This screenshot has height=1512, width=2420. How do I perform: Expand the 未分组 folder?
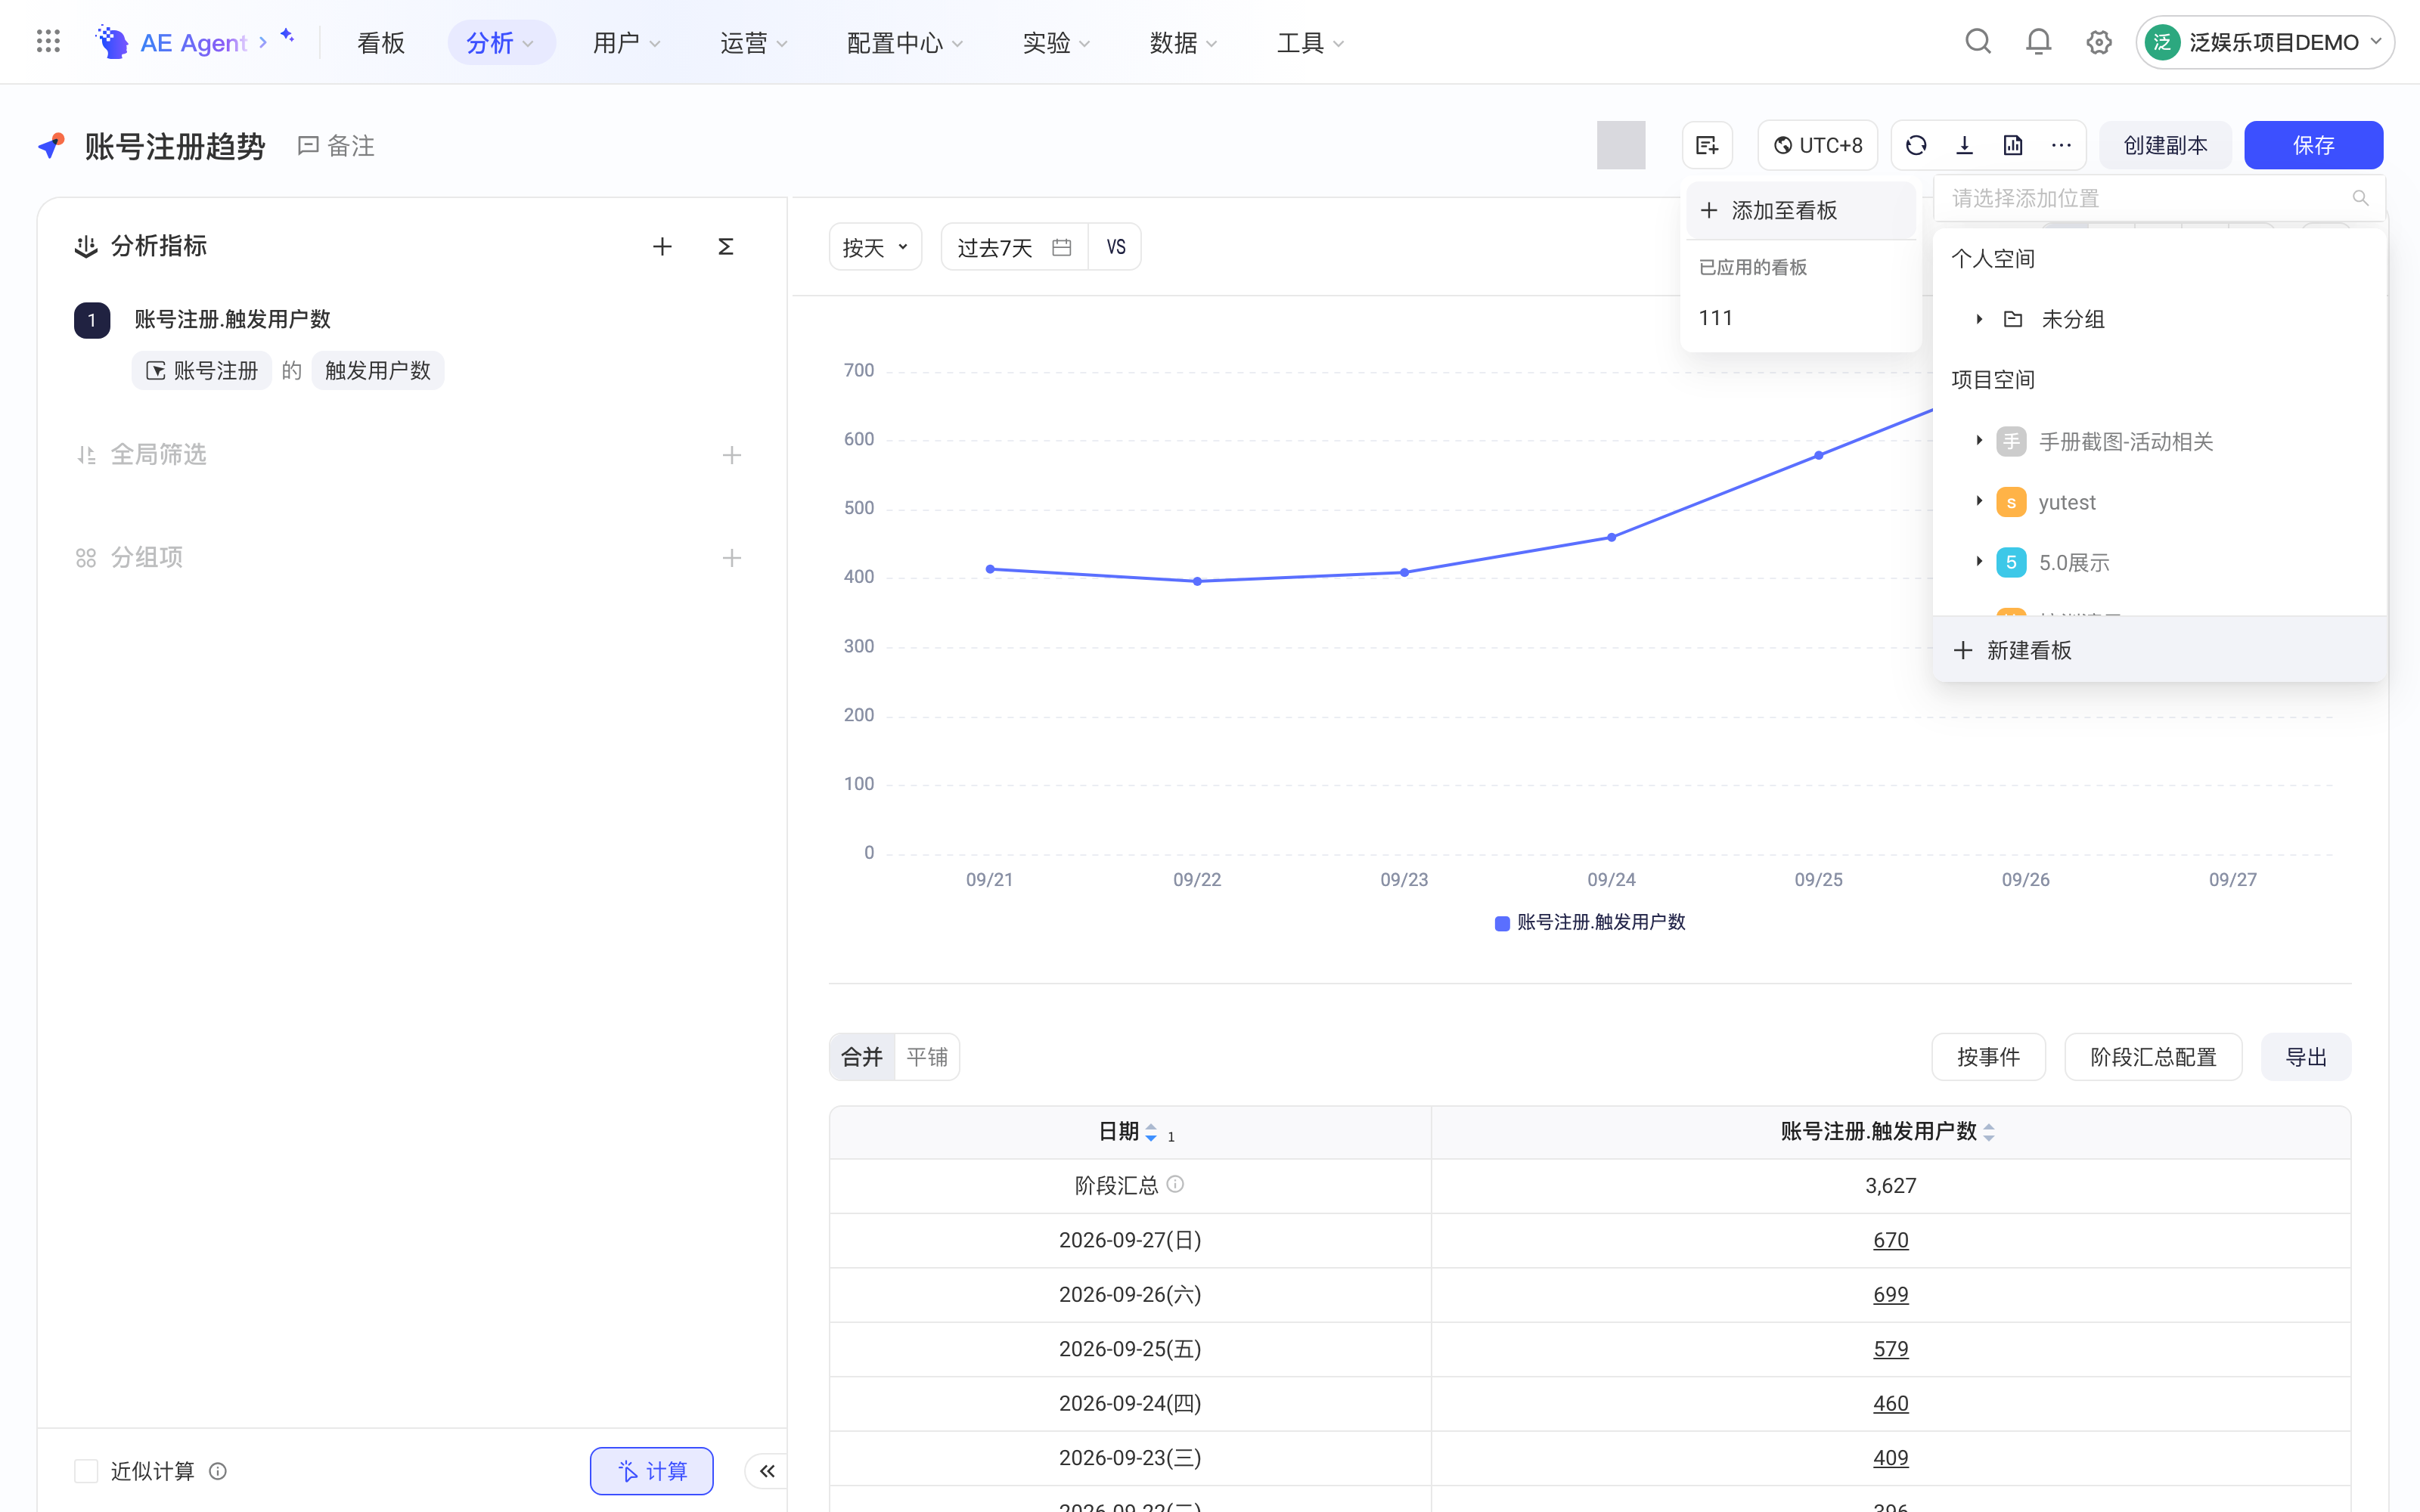coord(1979,319)
